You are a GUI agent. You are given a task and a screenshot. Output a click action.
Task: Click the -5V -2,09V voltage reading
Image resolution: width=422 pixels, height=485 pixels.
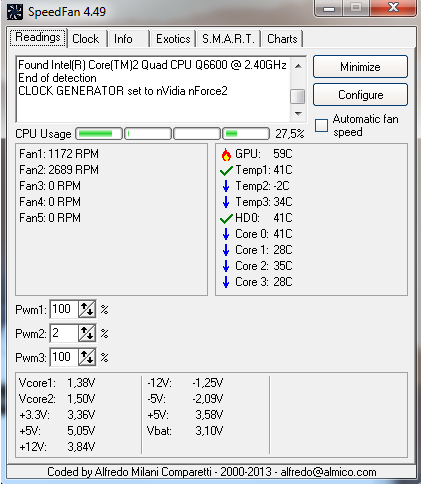pyautogui.click(x=185, y=399)
